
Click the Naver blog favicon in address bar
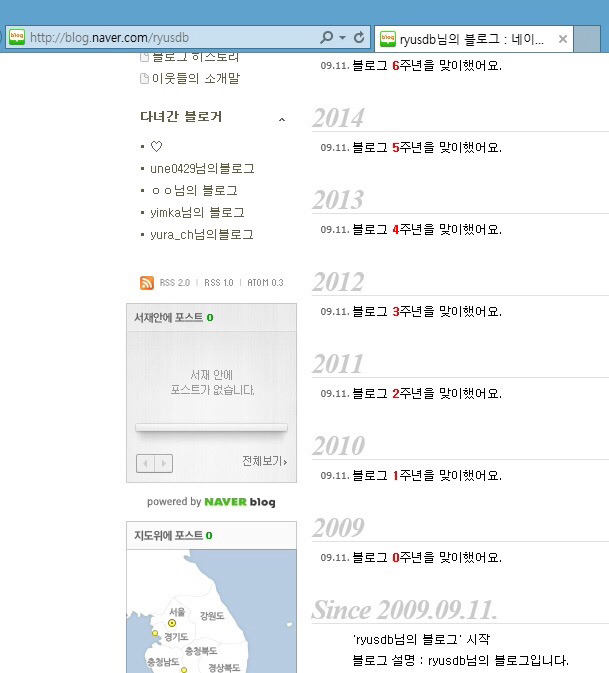(17, 37)
